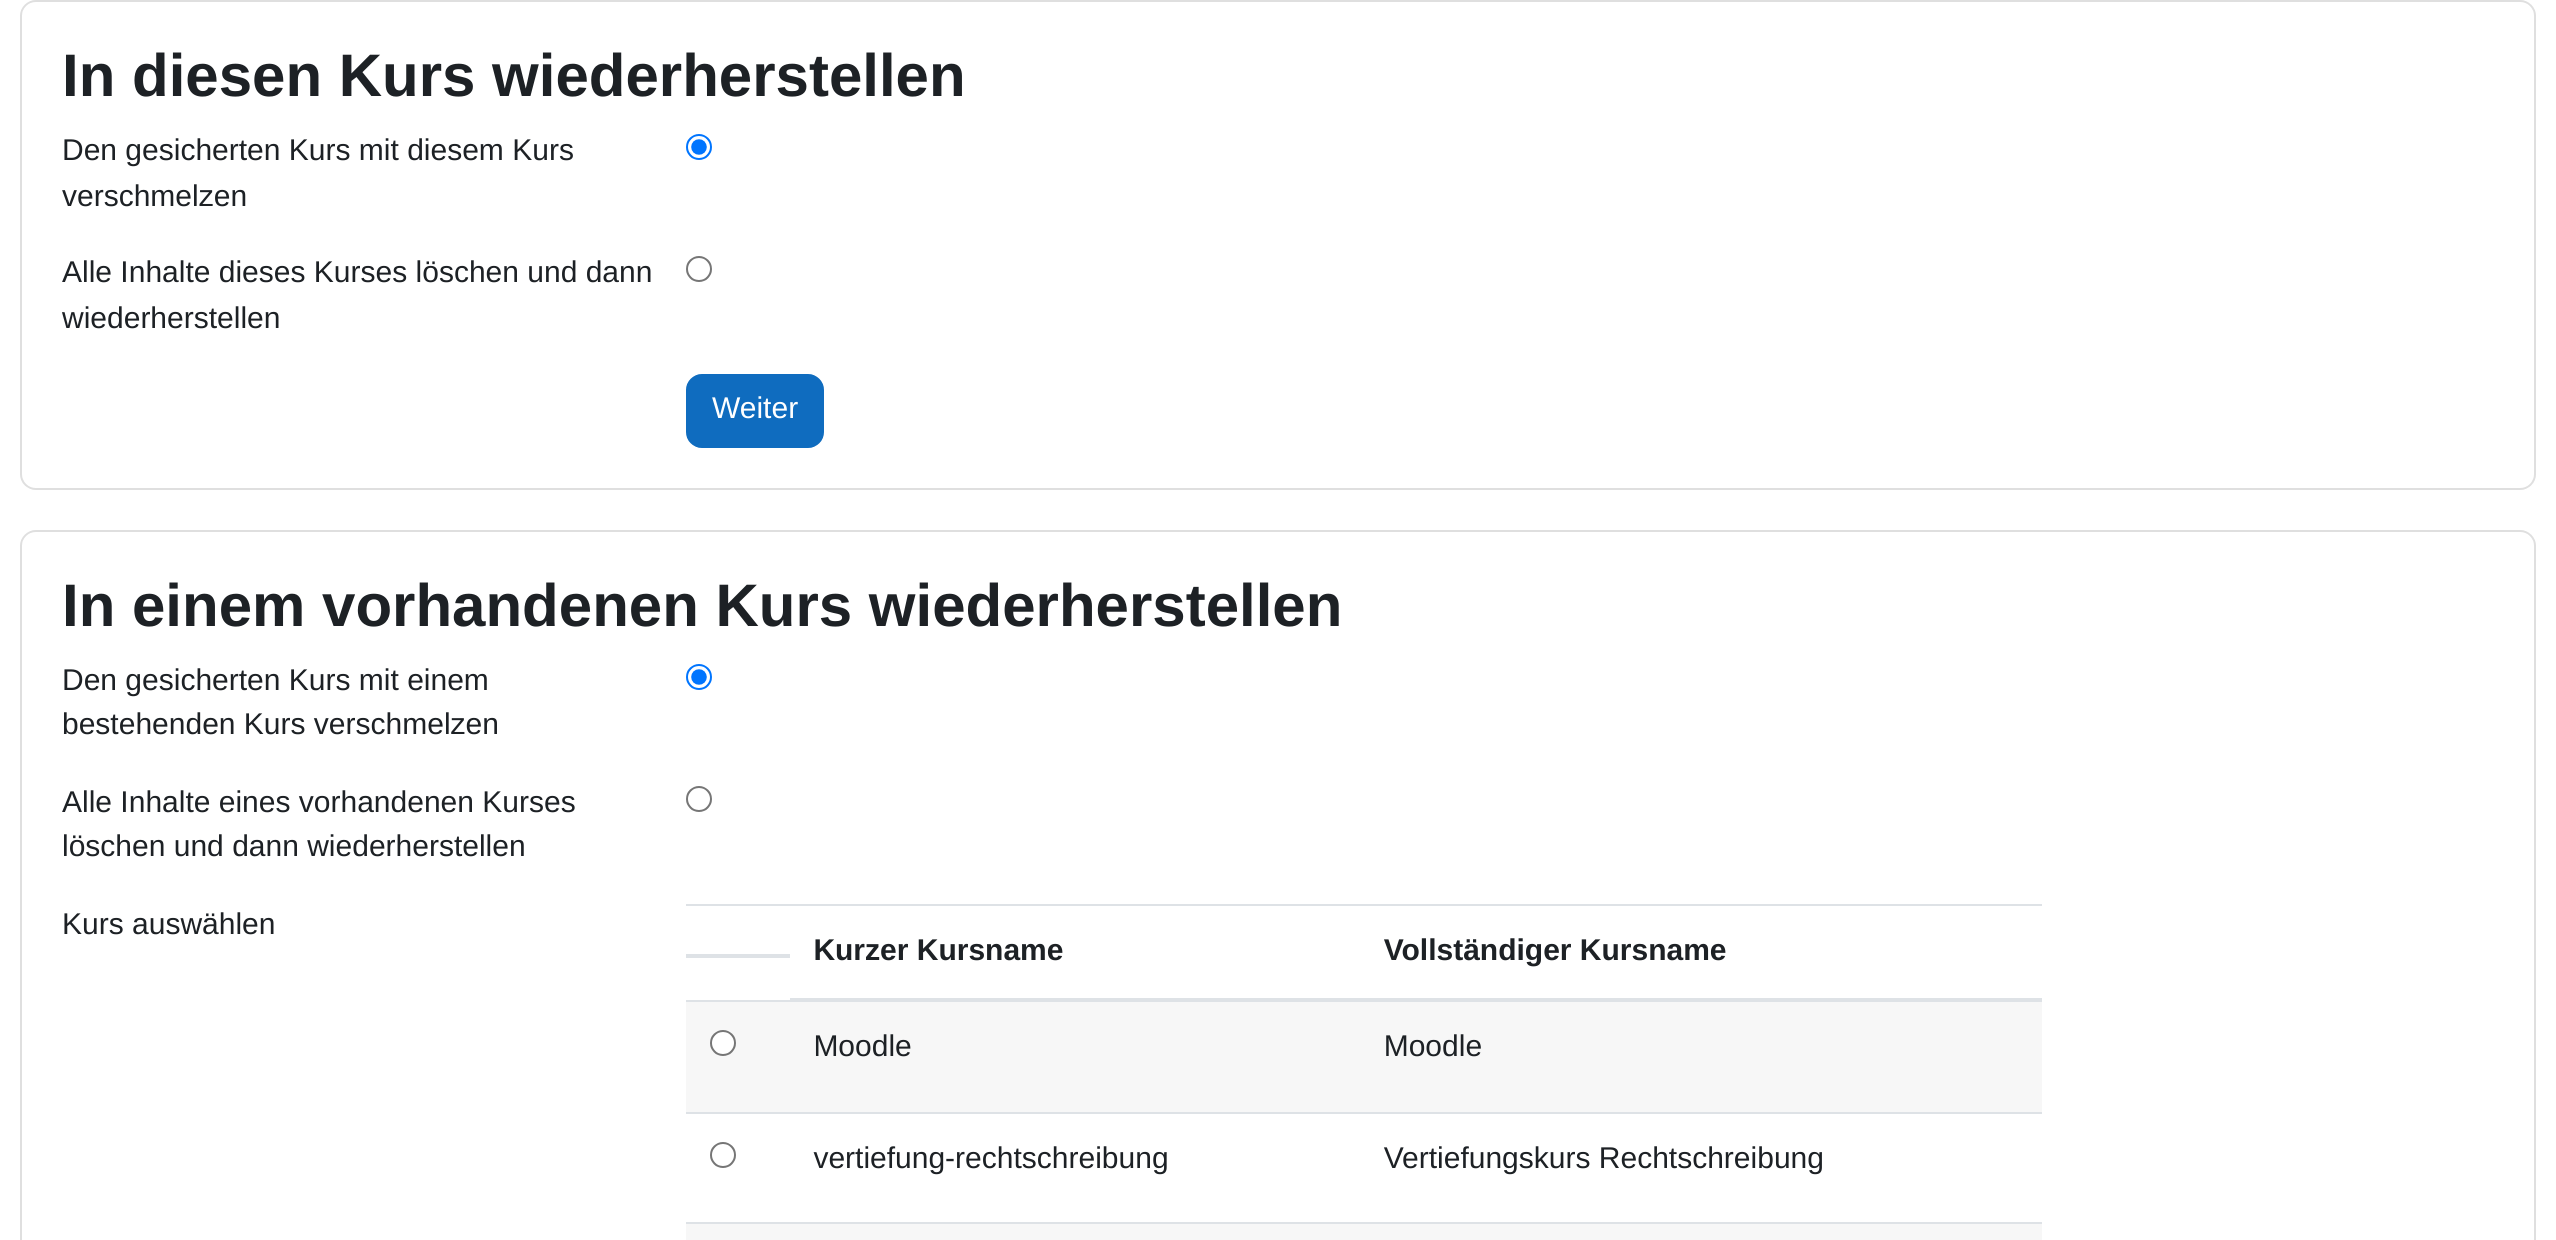
Task: Select merge backup into this course radio
Action: pyautogui.click(x=699, y=147)
